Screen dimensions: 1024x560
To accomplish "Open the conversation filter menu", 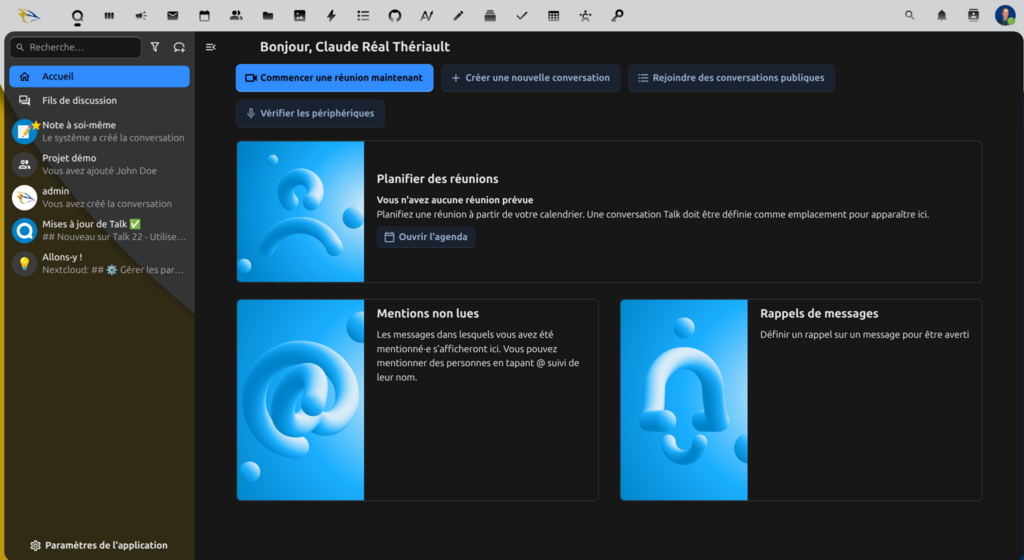I will pyautogui.click(x=155, y=47).
